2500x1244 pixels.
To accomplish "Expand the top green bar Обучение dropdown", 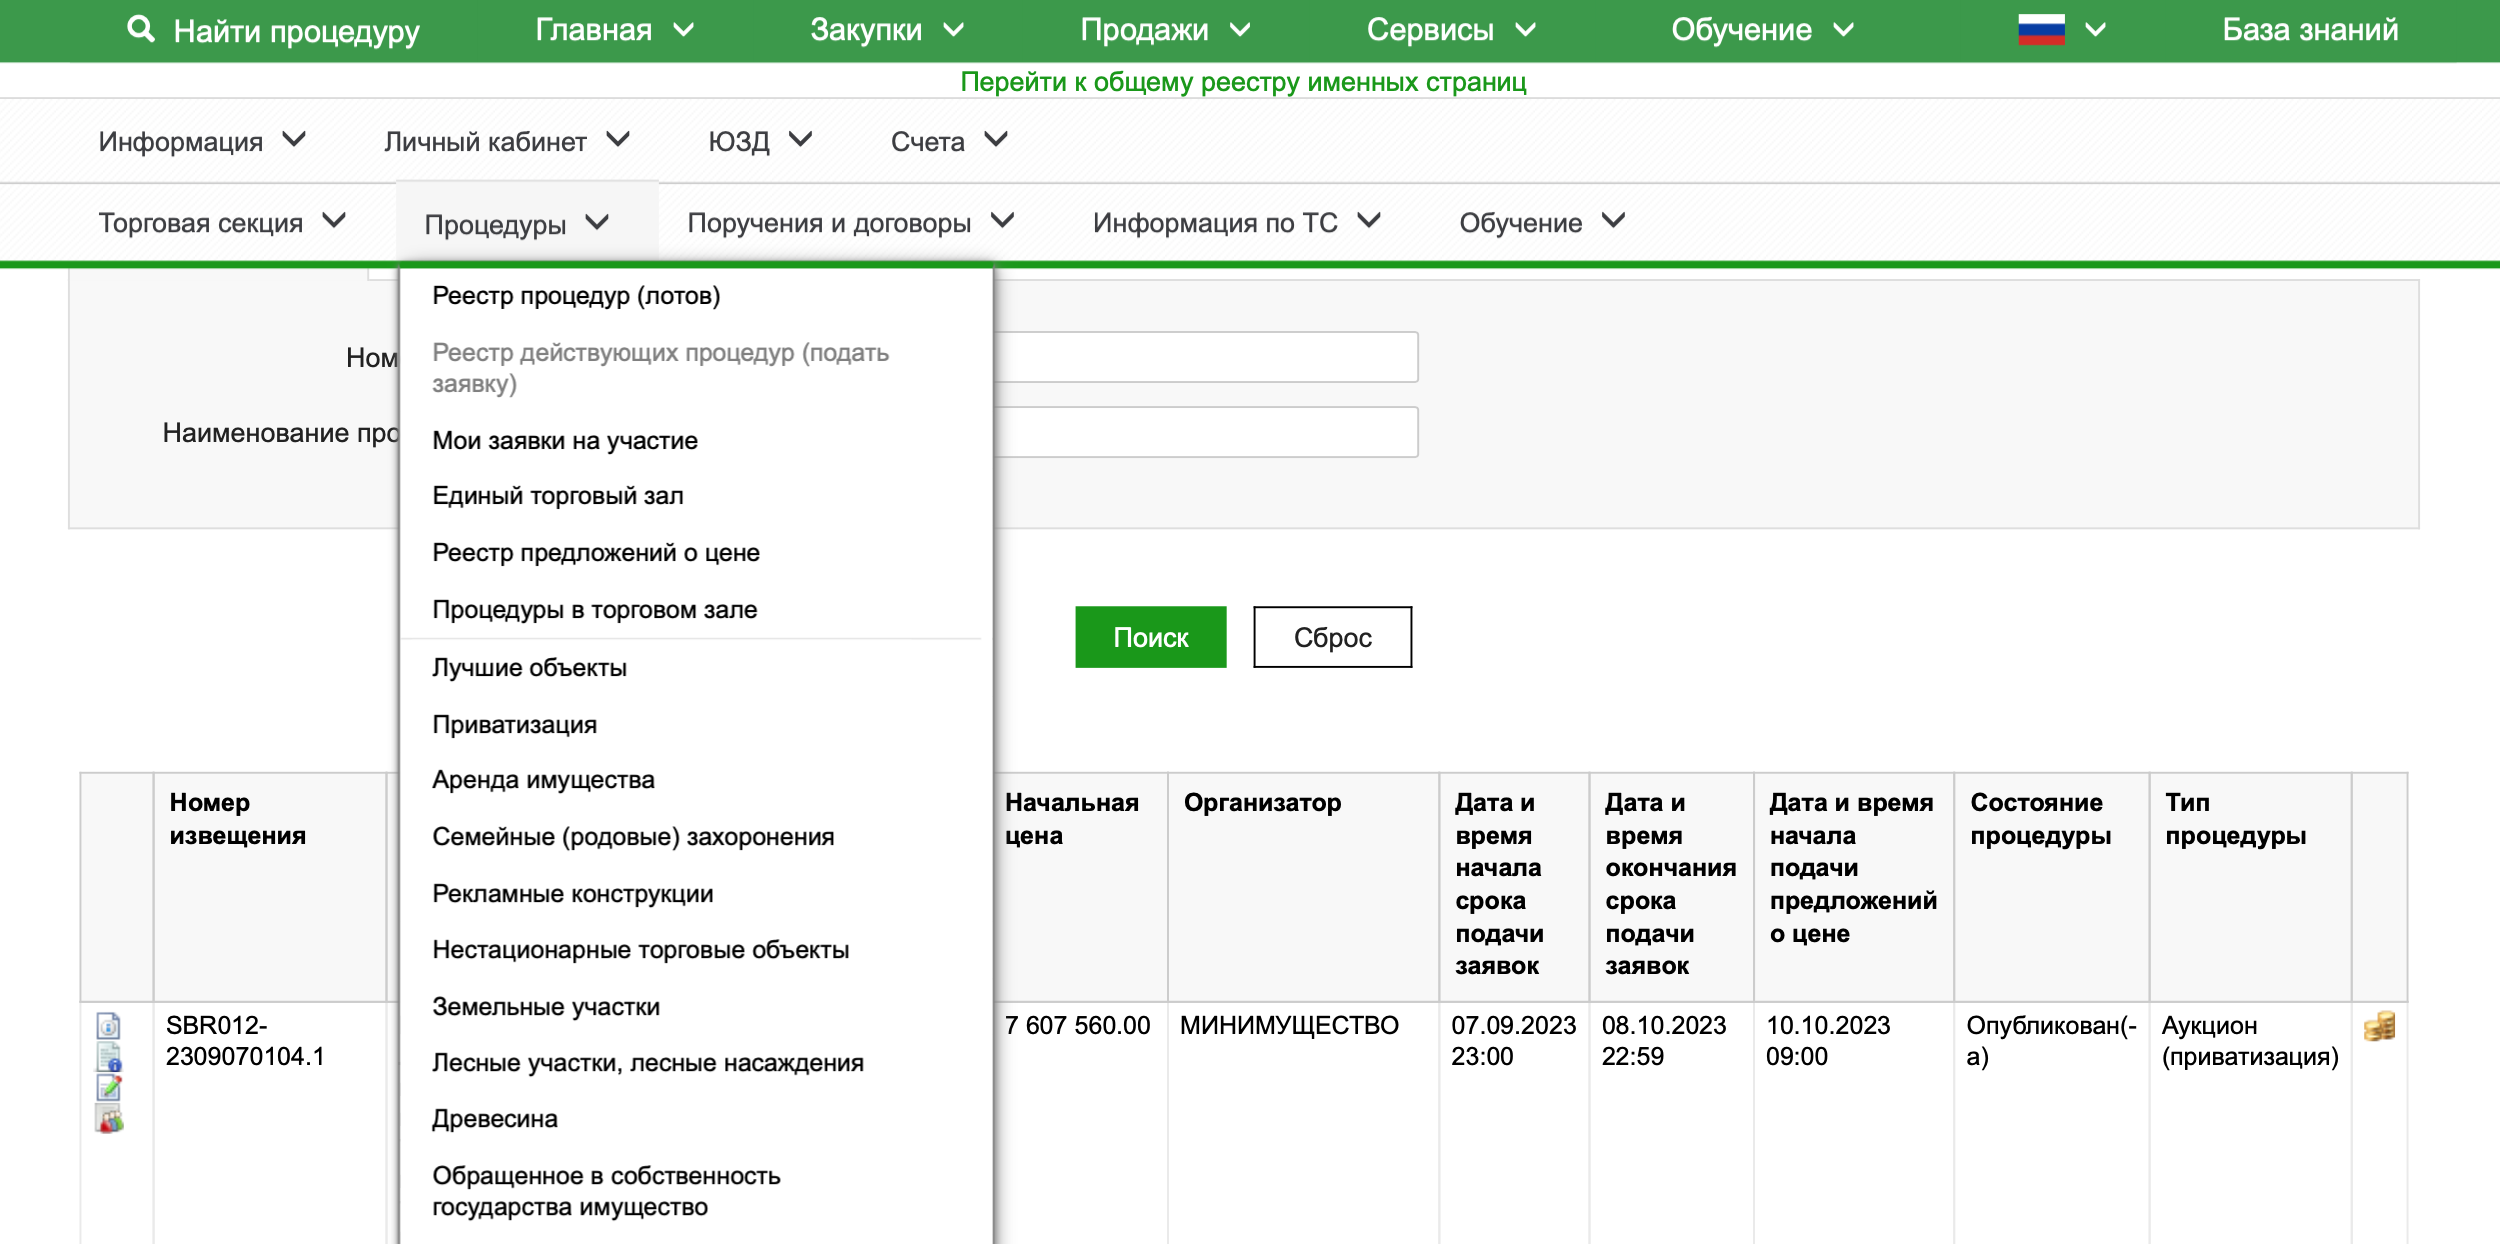I will pos(1762,30).
